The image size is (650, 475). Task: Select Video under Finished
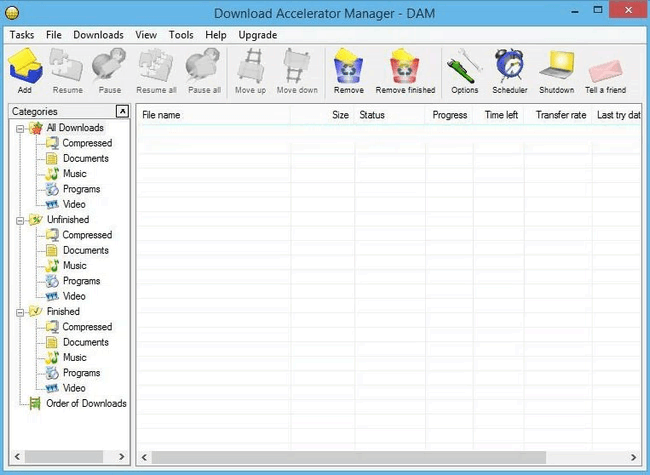65,388
